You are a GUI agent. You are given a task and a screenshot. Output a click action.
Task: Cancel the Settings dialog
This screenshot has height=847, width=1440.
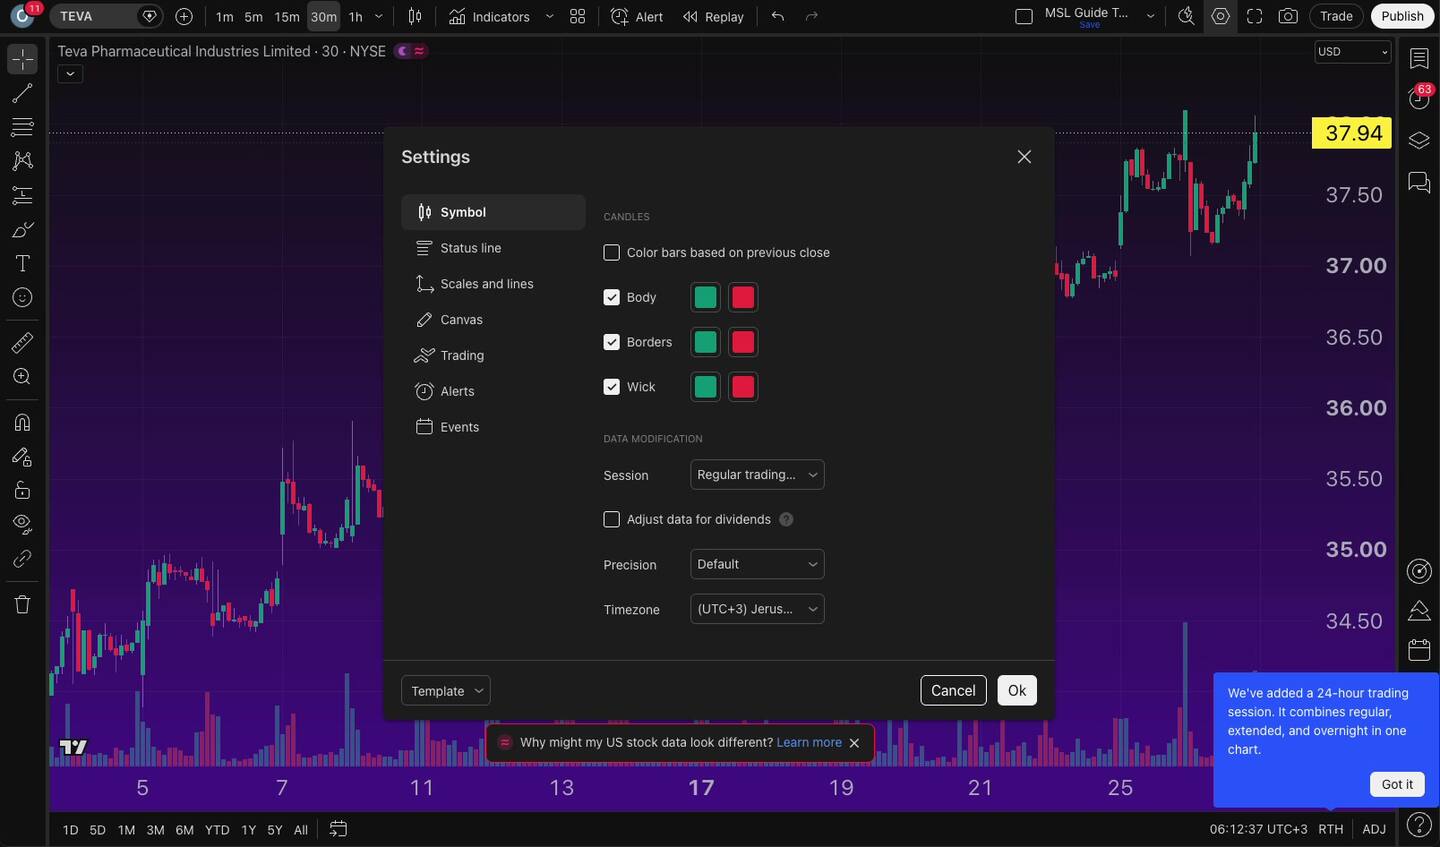953,691
